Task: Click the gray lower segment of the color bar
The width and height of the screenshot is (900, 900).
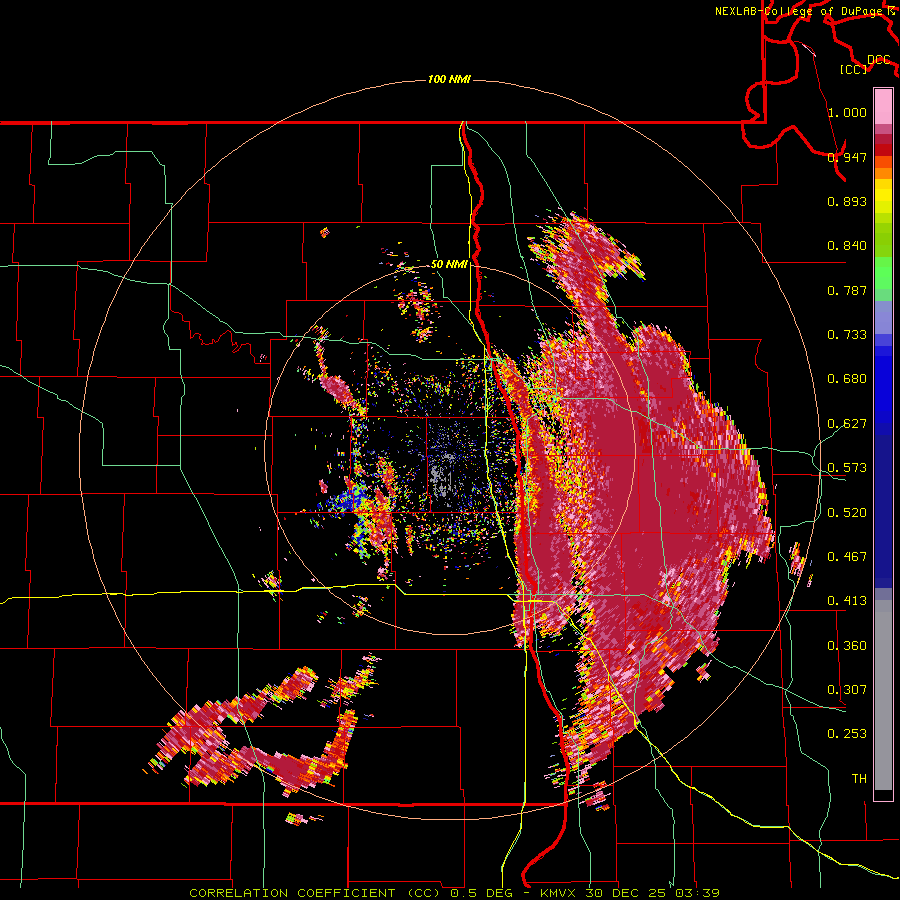Action: tap(883, 695)
